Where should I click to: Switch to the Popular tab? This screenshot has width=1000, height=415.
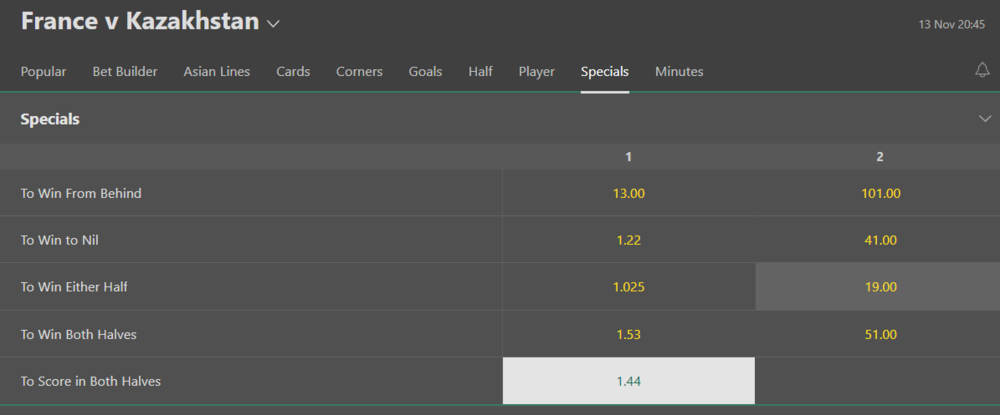pos(44,72)
